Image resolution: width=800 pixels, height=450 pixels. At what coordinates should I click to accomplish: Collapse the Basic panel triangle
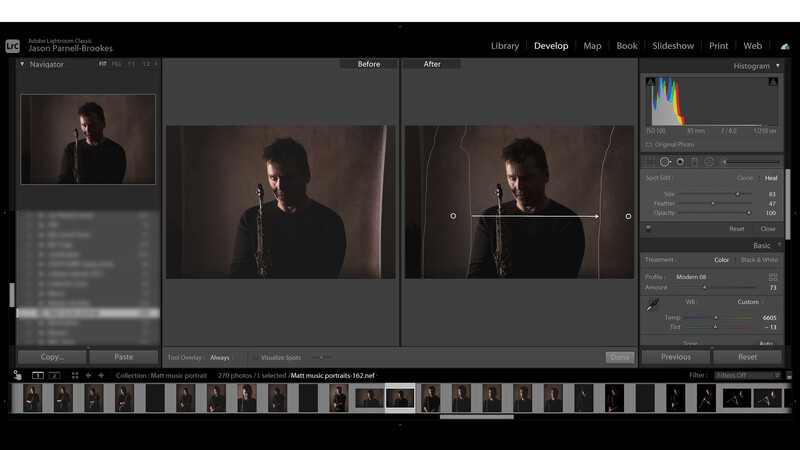[x=779, y=245]
